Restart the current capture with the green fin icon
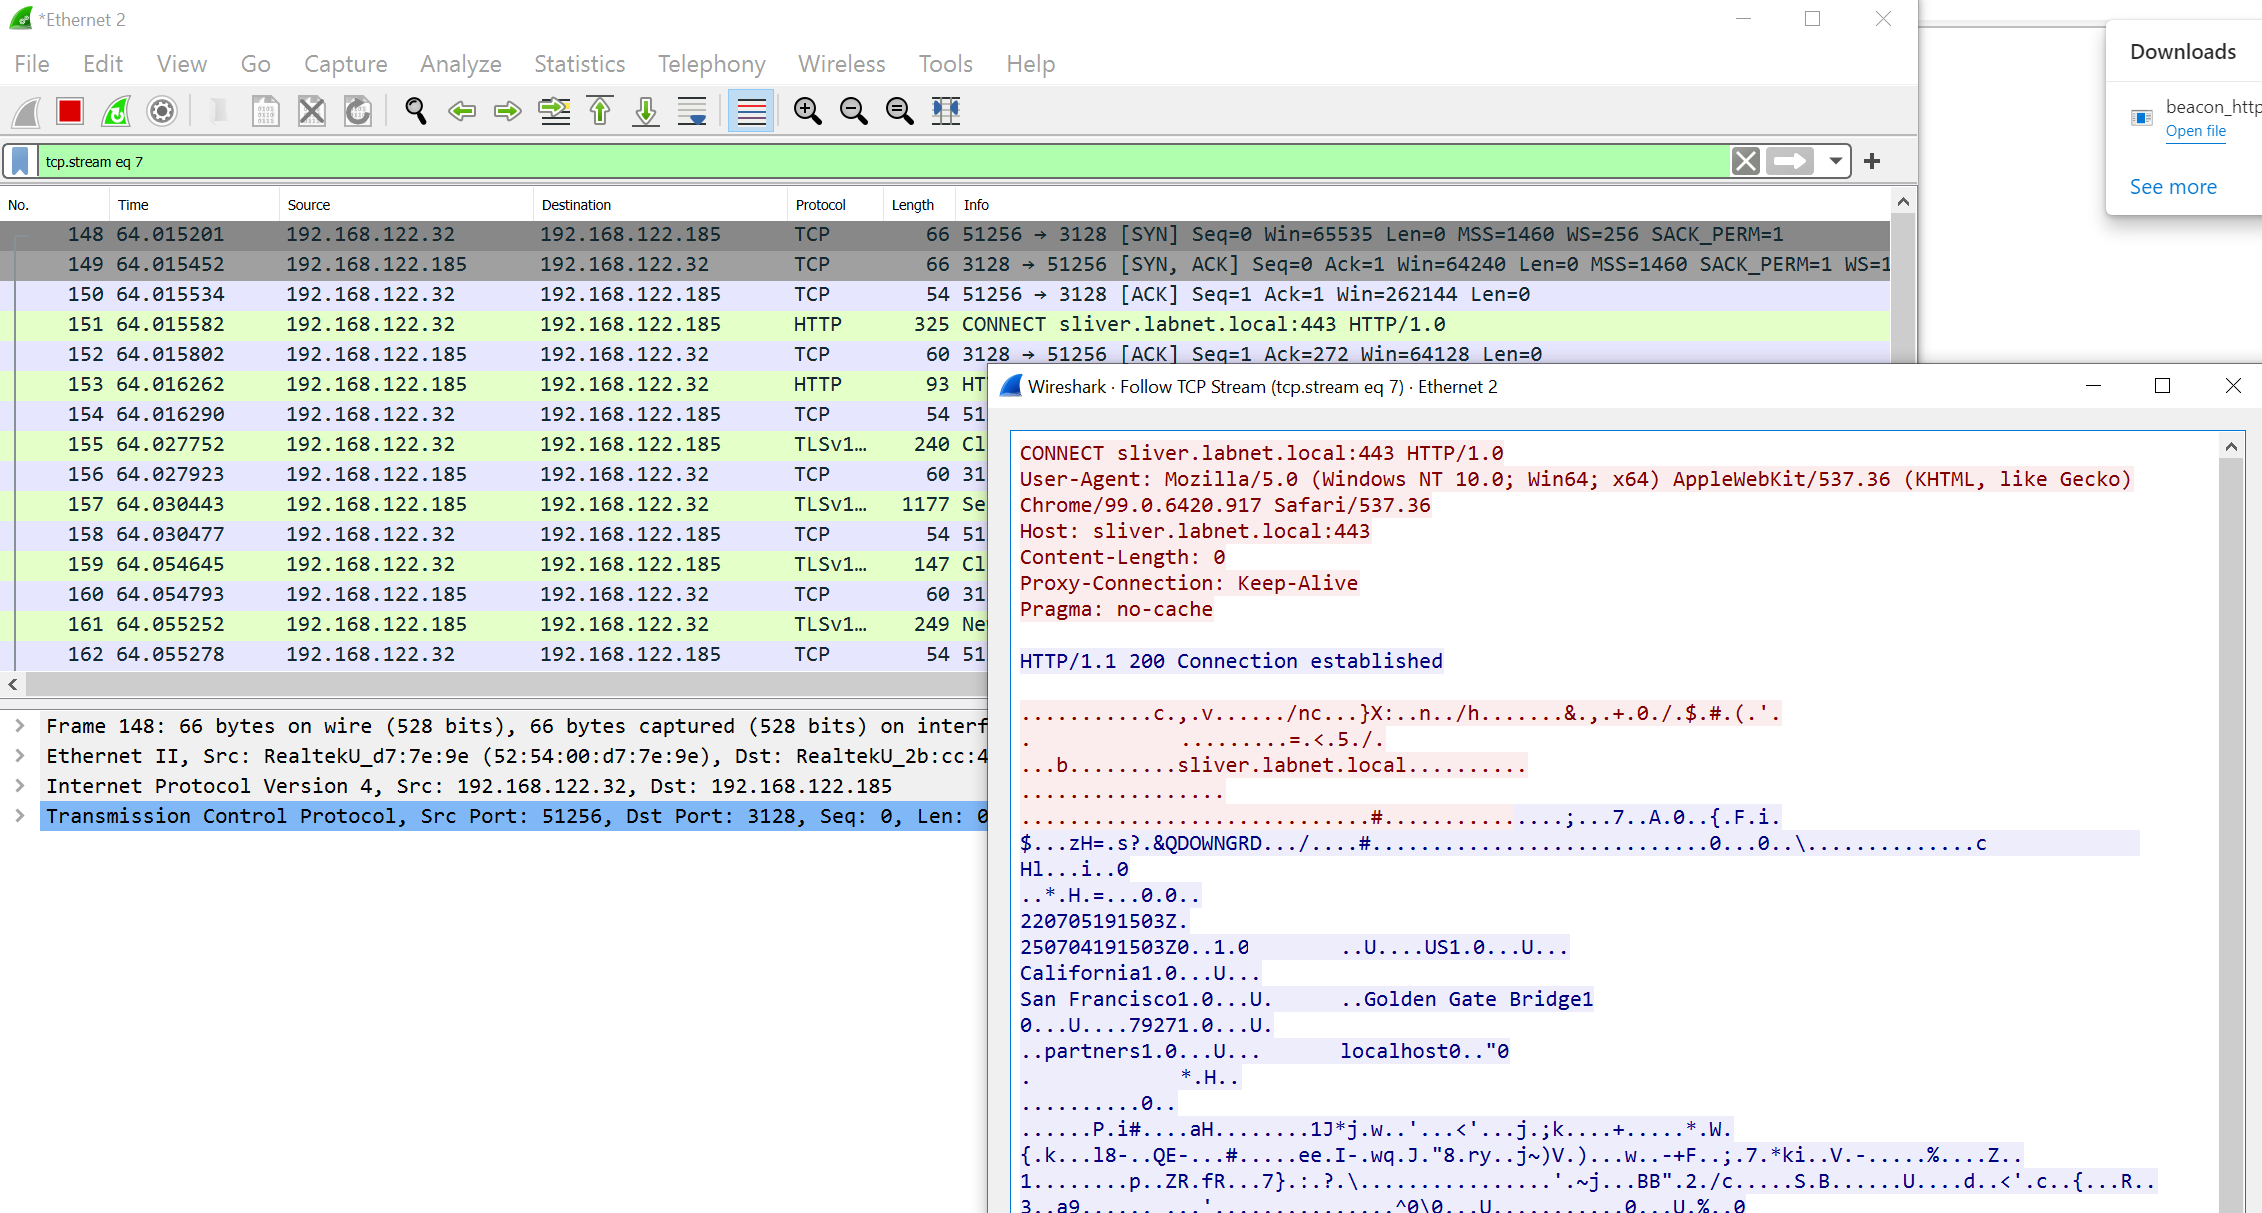 [116, 111]
